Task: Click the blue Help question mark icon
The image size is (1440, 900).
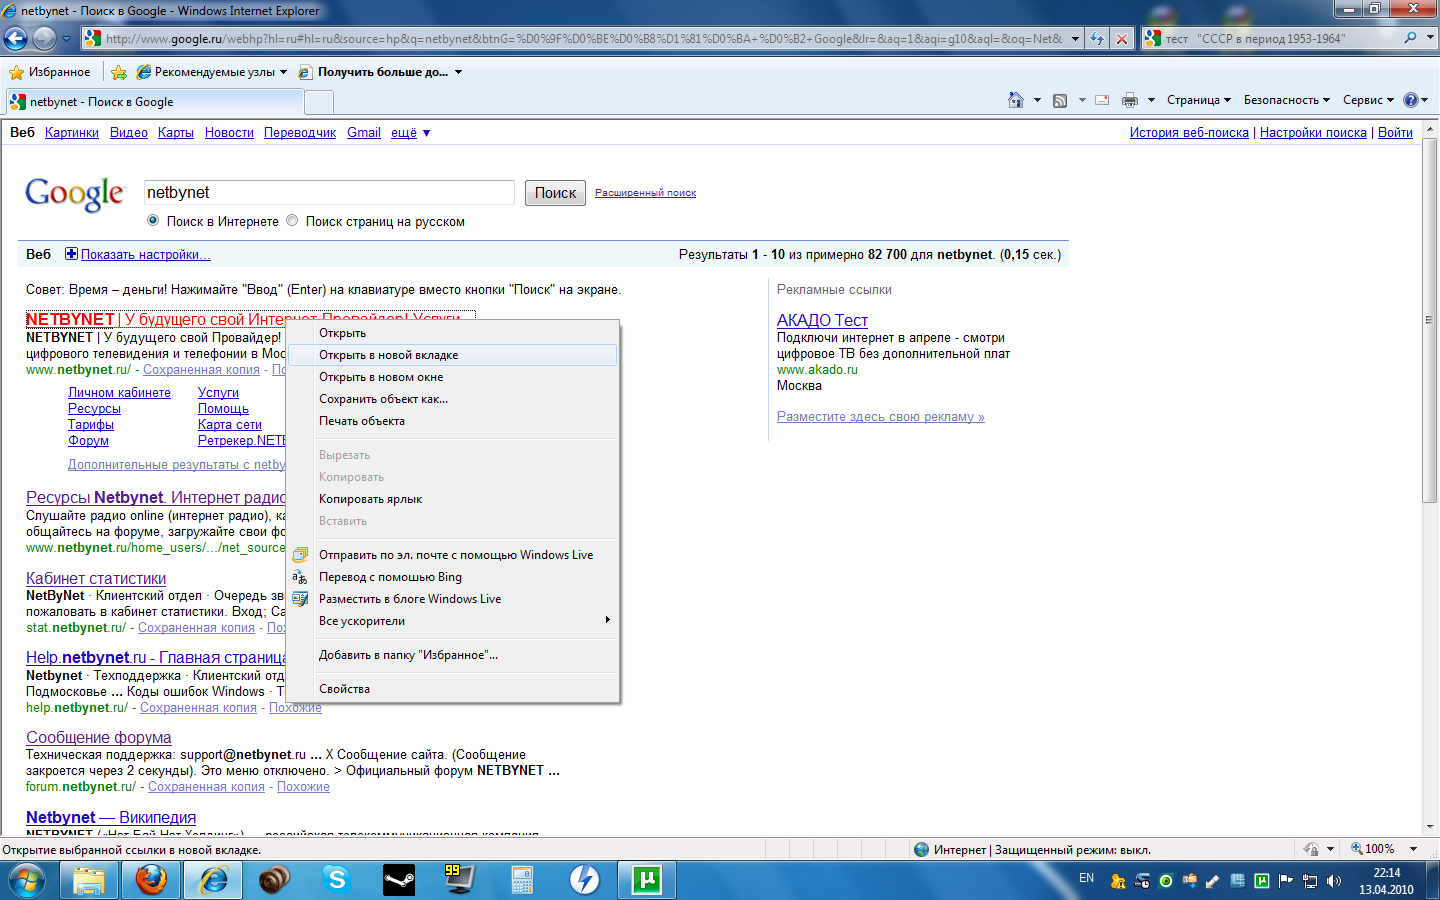Action: 1411,100
